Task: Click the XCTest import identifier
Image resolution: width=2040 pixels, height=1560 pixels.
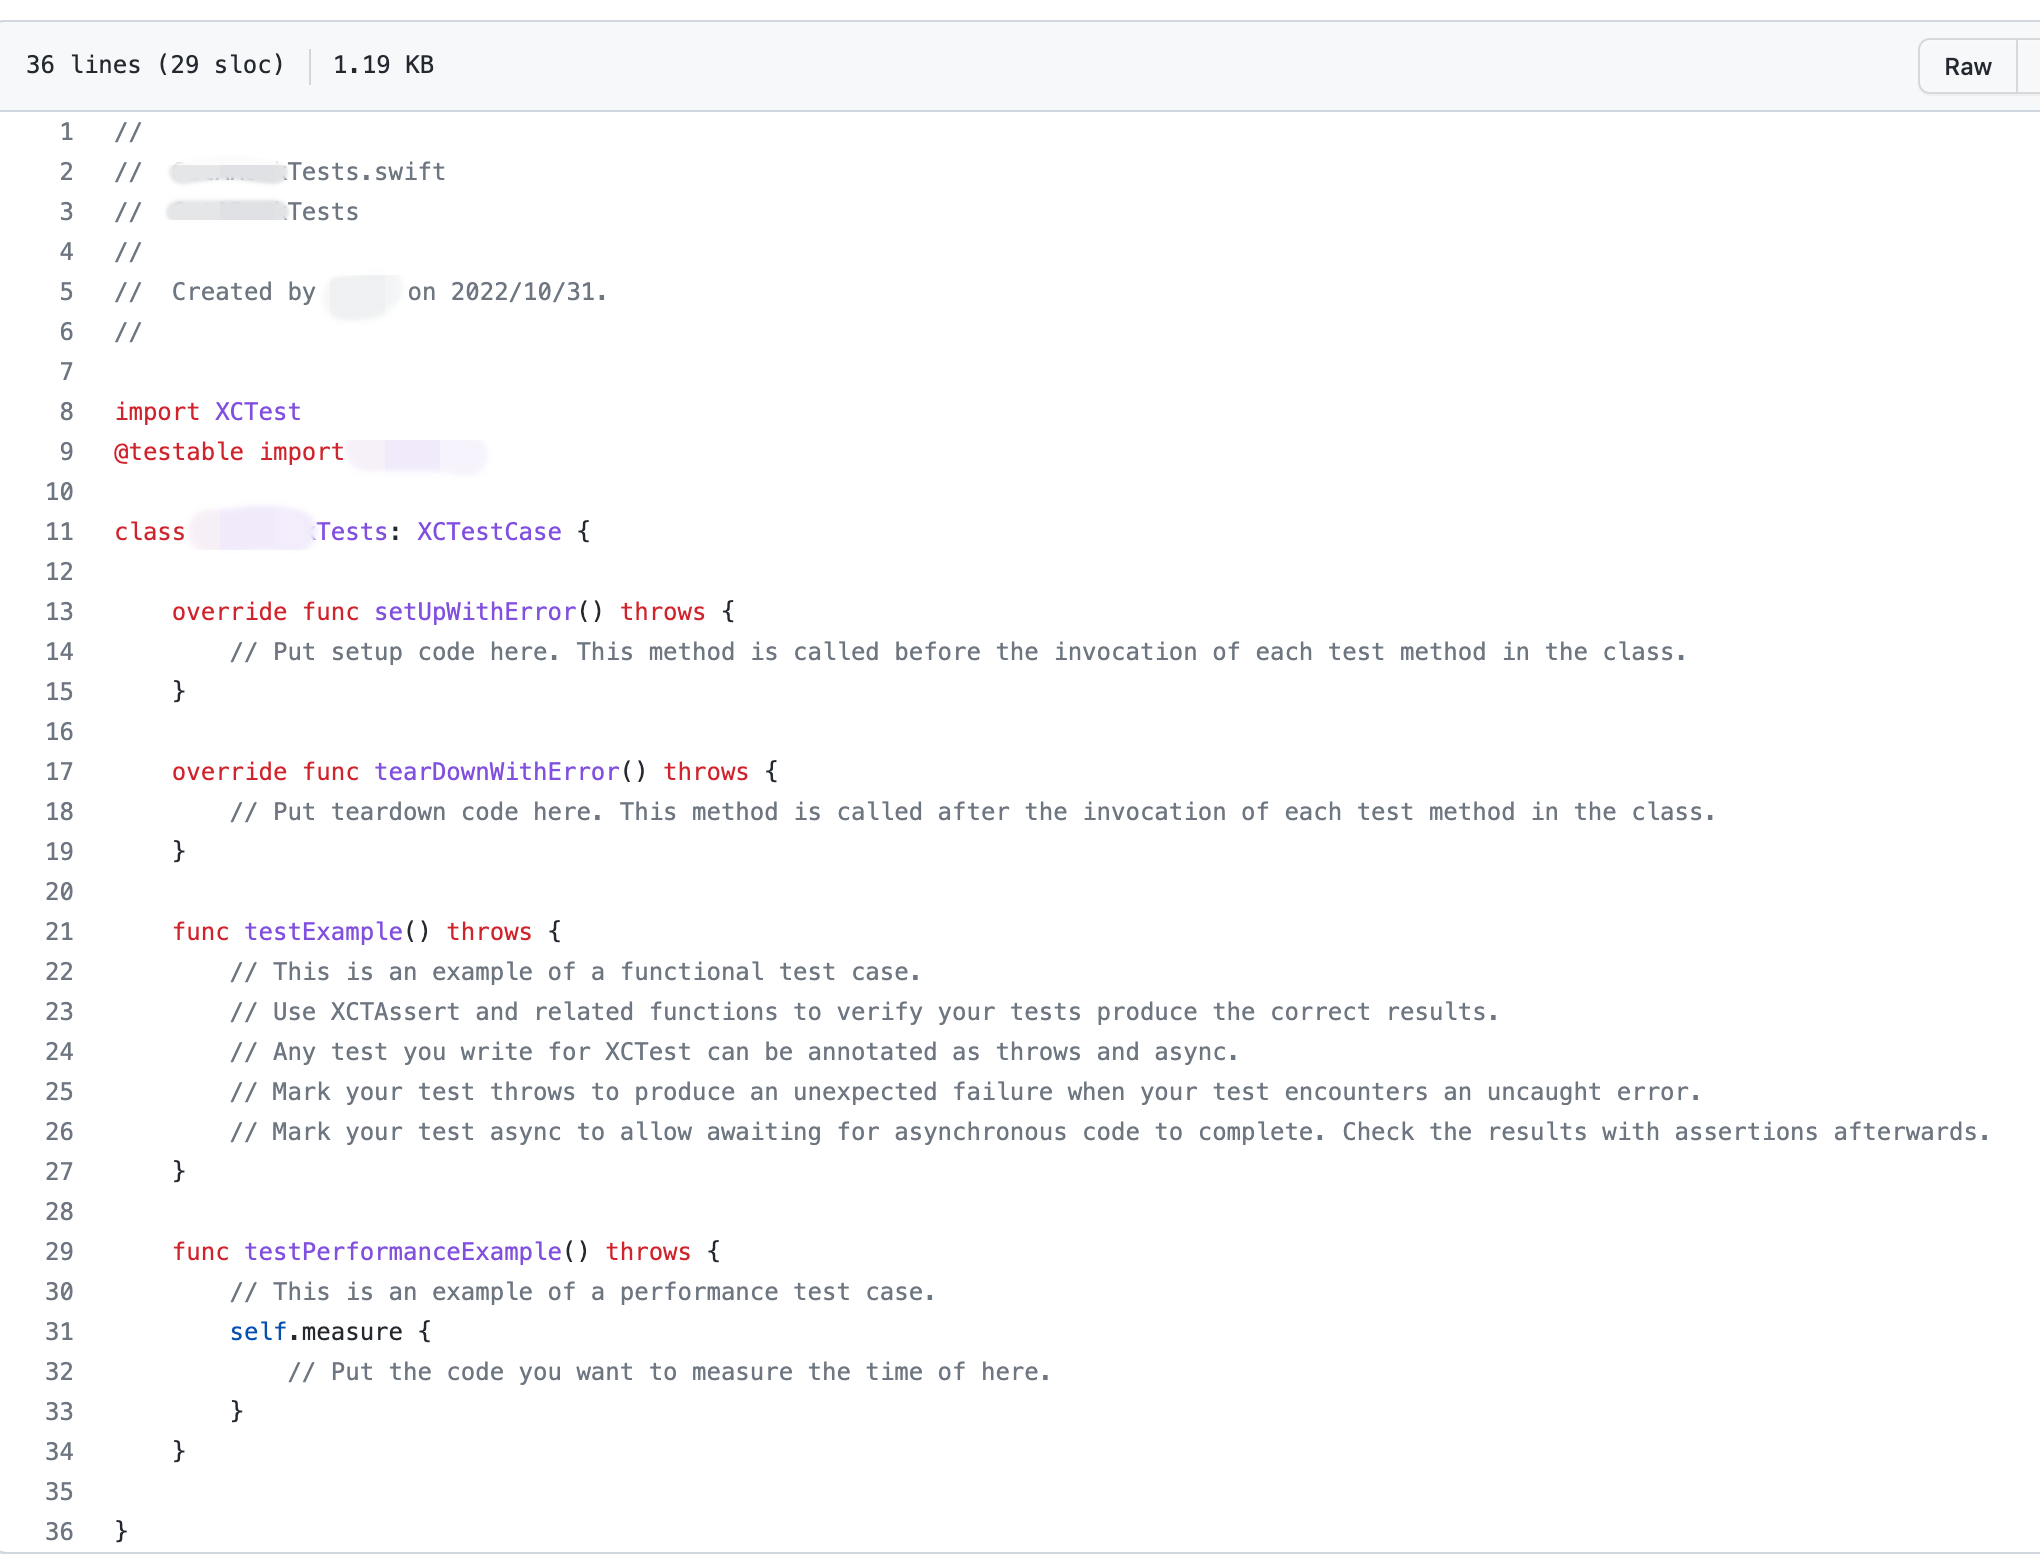Action: tap(258, 412)
